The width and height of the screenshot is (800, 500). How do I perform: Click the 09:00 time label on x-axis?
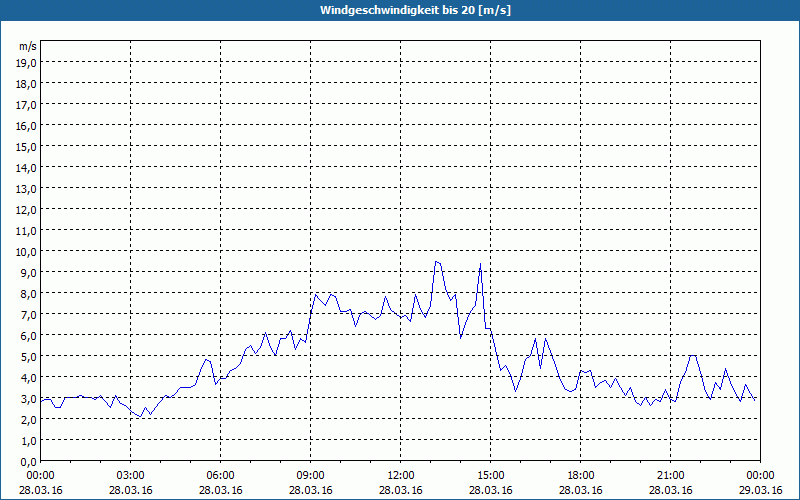(x=311, y=476)
